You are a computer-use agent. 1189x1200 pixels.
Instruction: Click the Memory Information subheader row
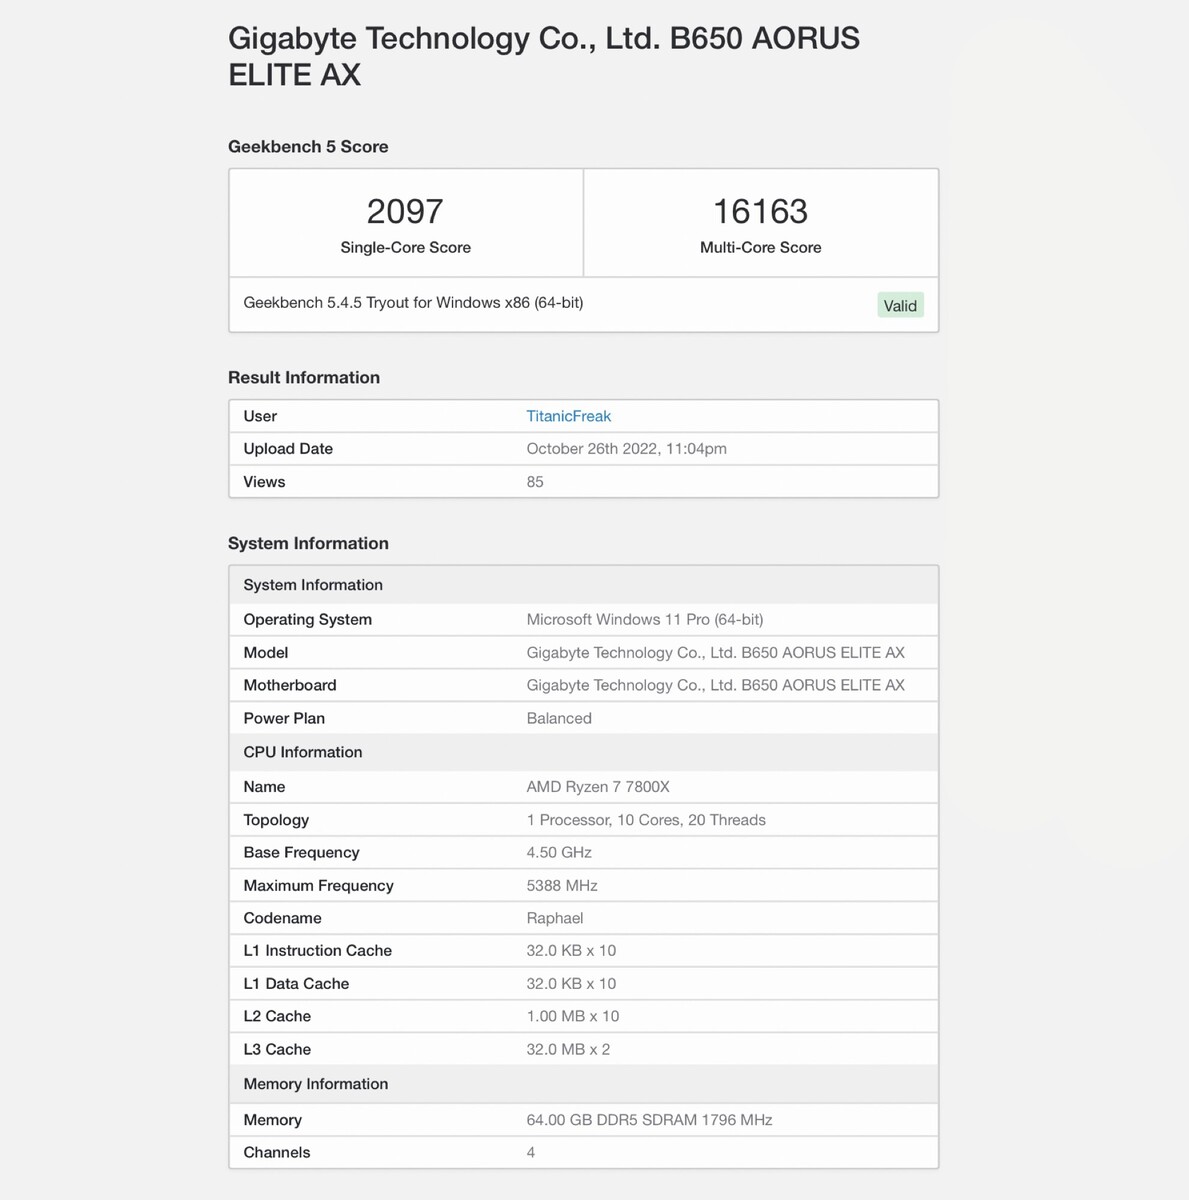click(x=584, y=1084)
